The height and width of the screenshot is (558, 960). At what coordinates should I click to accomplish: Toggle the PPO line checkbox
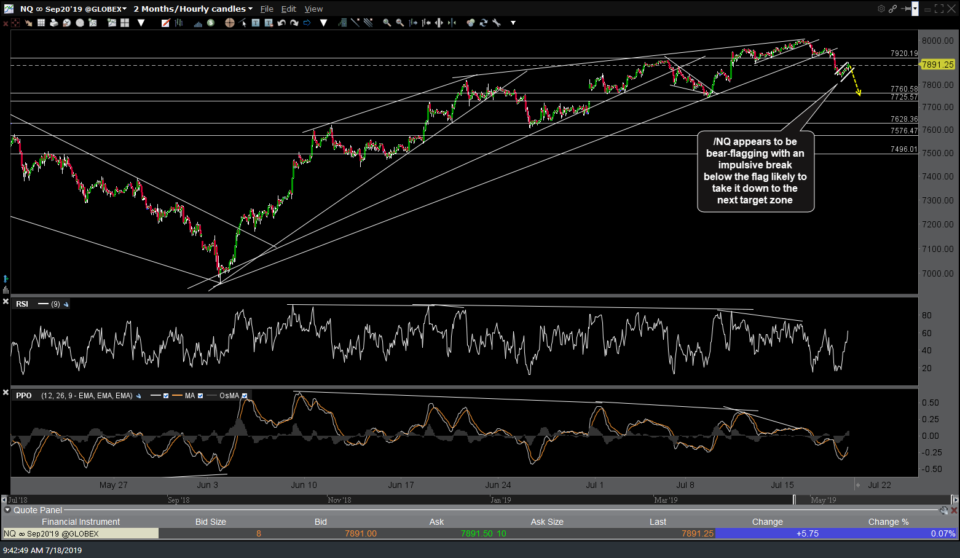pyautogui.click(x=166, y=396)
